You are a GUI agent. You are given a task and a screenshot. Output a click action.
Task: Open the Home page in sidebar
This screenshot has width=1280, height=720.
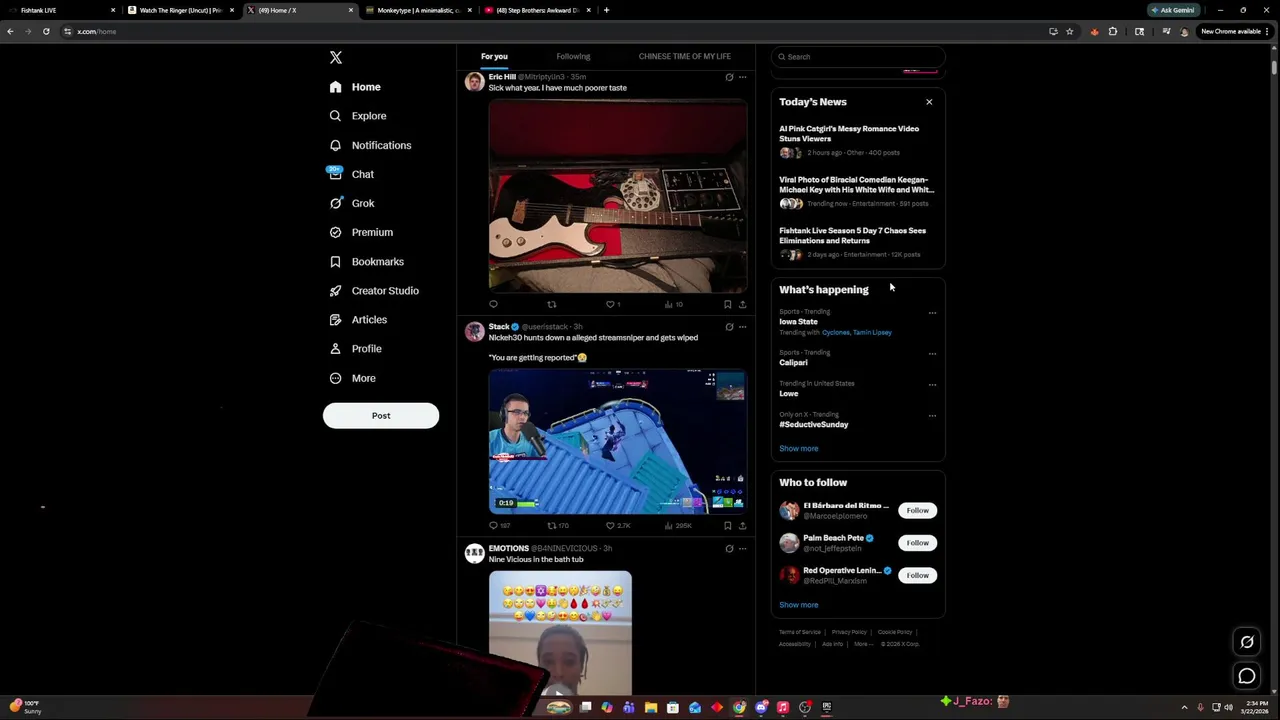(x=356, y=87)
